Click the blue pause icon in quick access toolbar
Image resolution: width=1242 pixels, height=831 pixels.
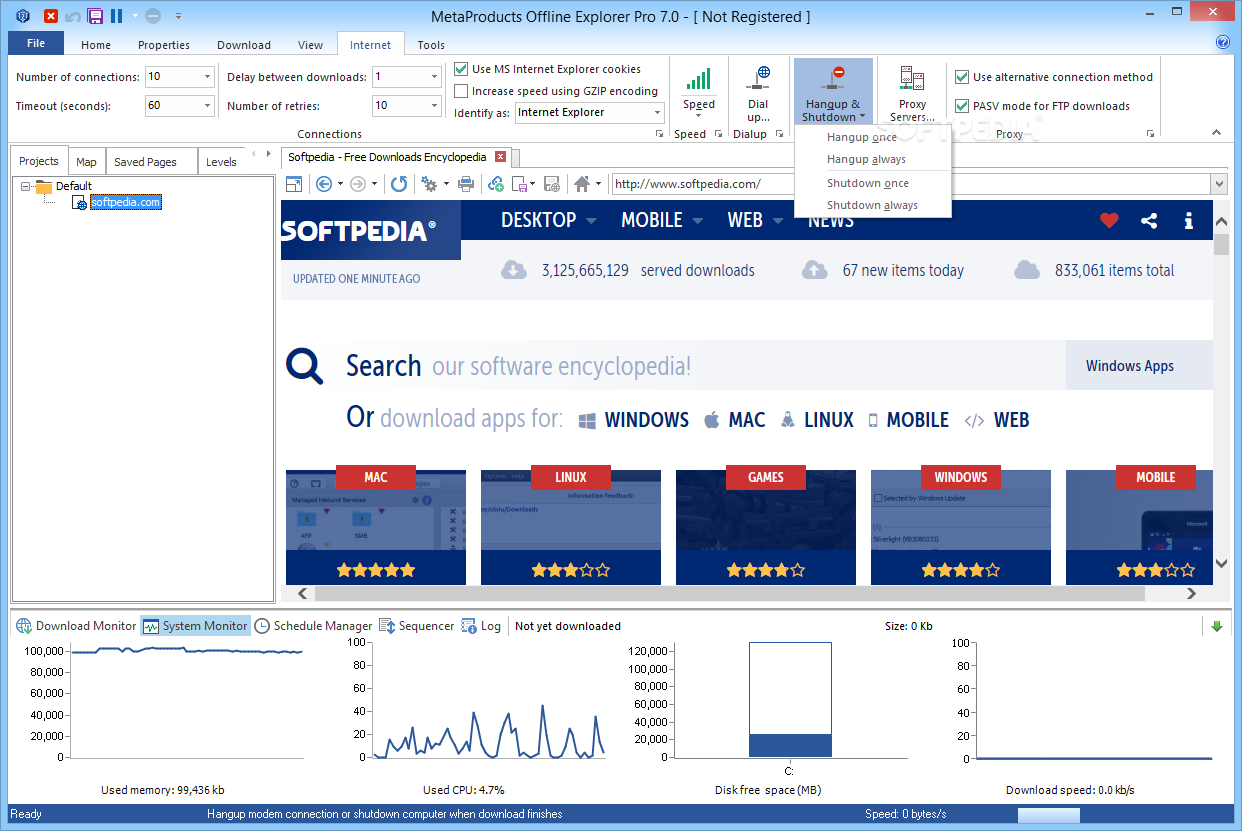coord(117,16)
